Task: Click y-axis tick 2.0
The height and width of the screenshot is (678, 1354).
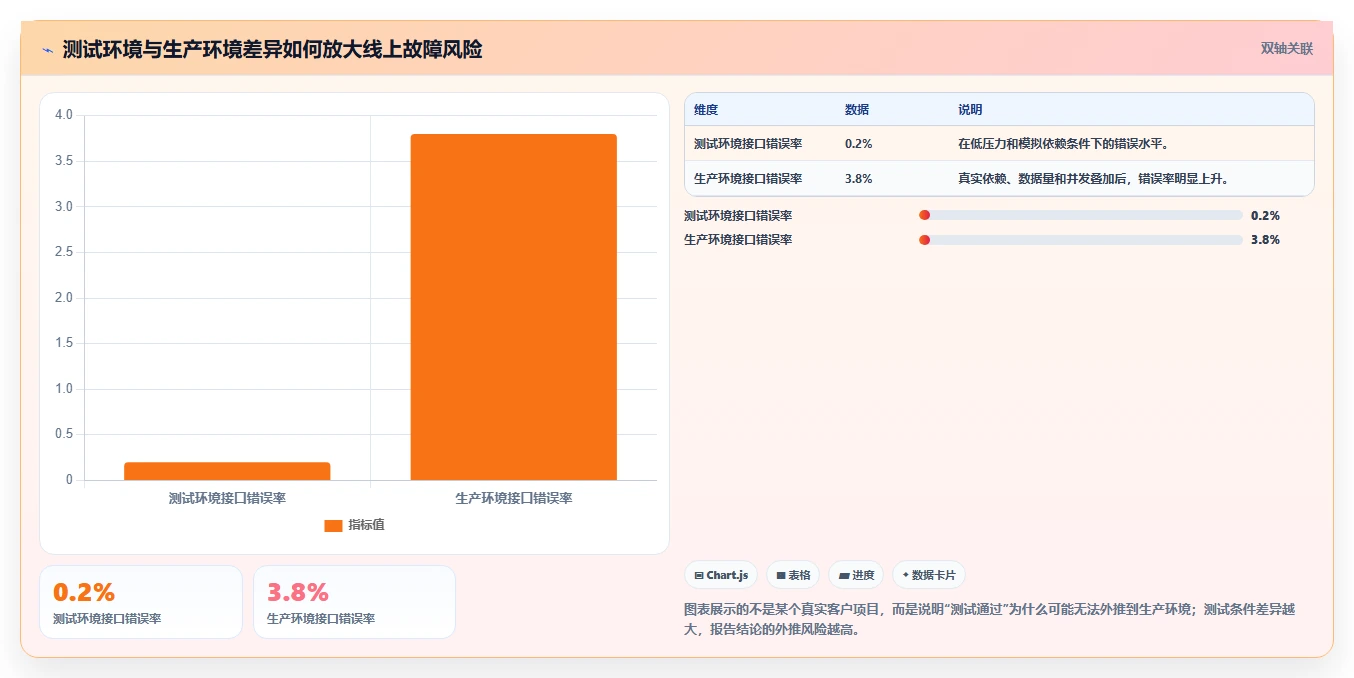Action: (x=64, y=298)
